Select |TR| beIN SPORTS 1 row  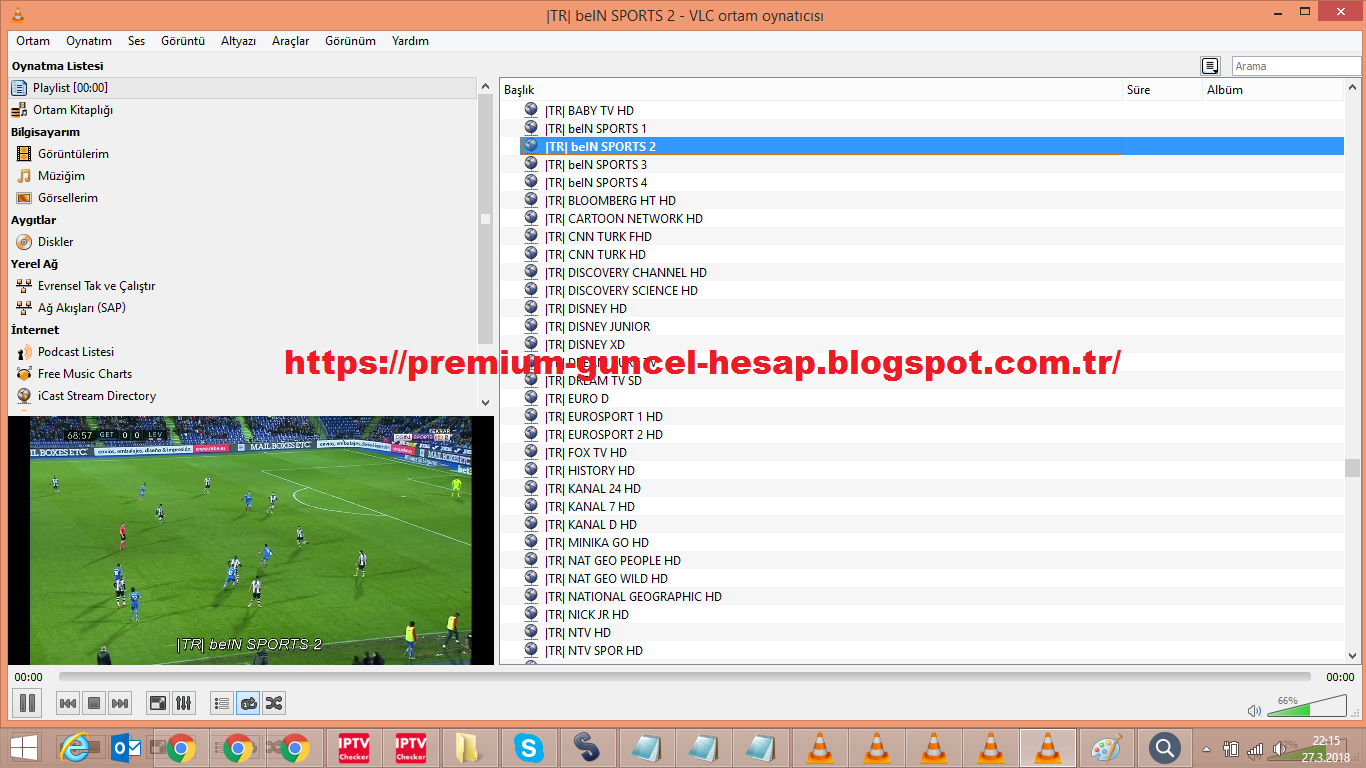point(922,128)
